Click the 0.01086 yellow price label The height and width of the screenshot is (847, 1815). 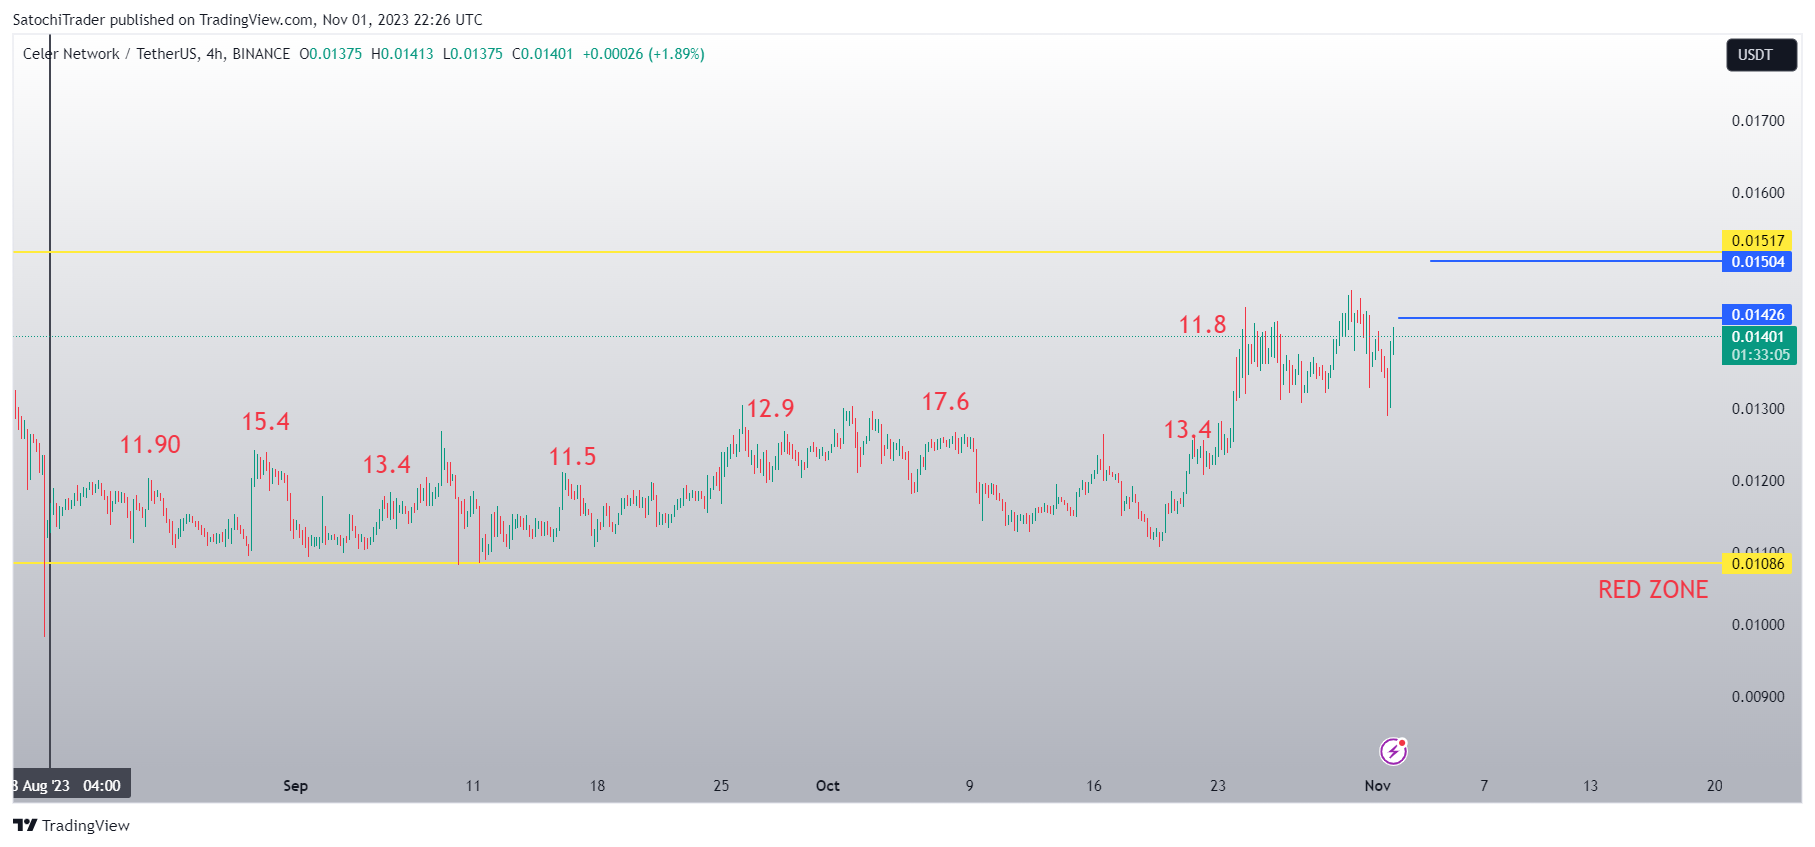pos(1757,564)
